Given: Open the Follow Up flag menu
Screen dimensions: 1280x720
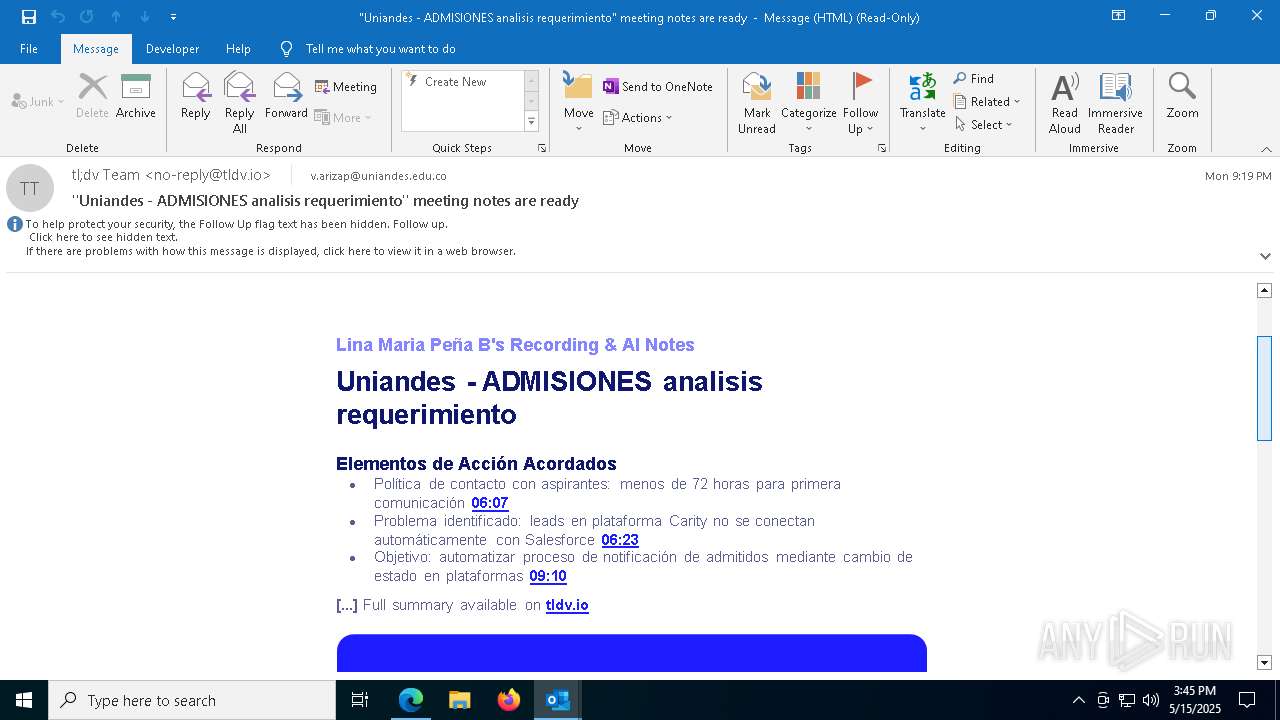Looking at the screenshot, I should 860,103.
